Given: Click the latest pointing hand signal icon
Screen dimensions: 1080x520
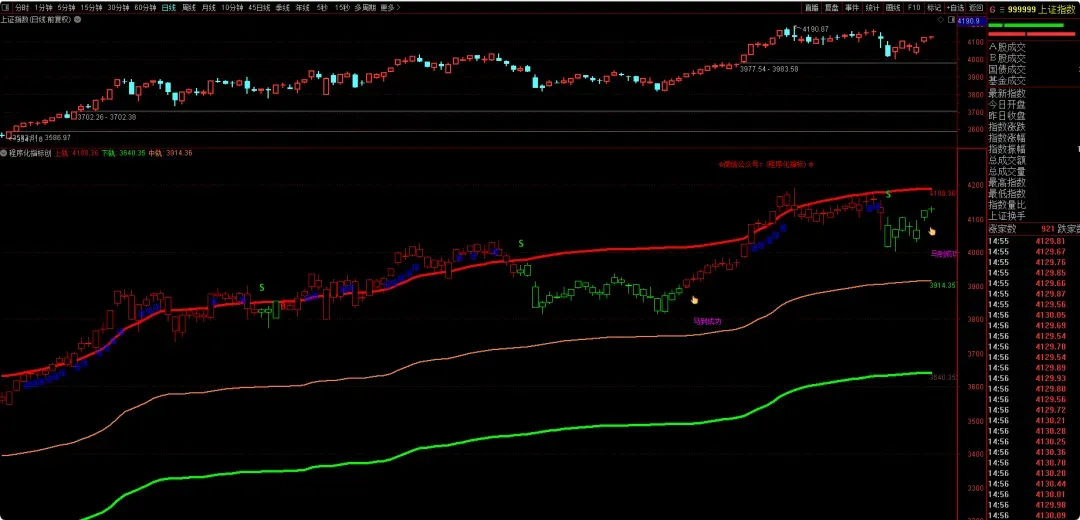Looking at the screenshot, I should tap(932, 231).
